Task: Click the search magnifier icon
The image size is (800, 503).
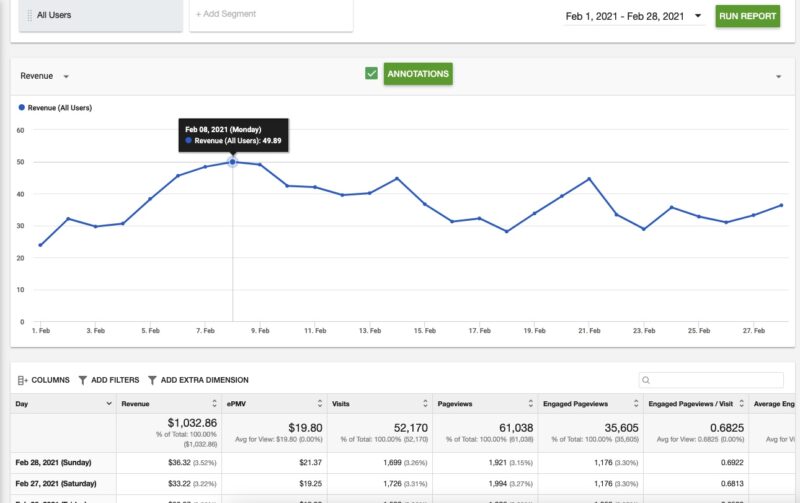Action: coord(646,380)
